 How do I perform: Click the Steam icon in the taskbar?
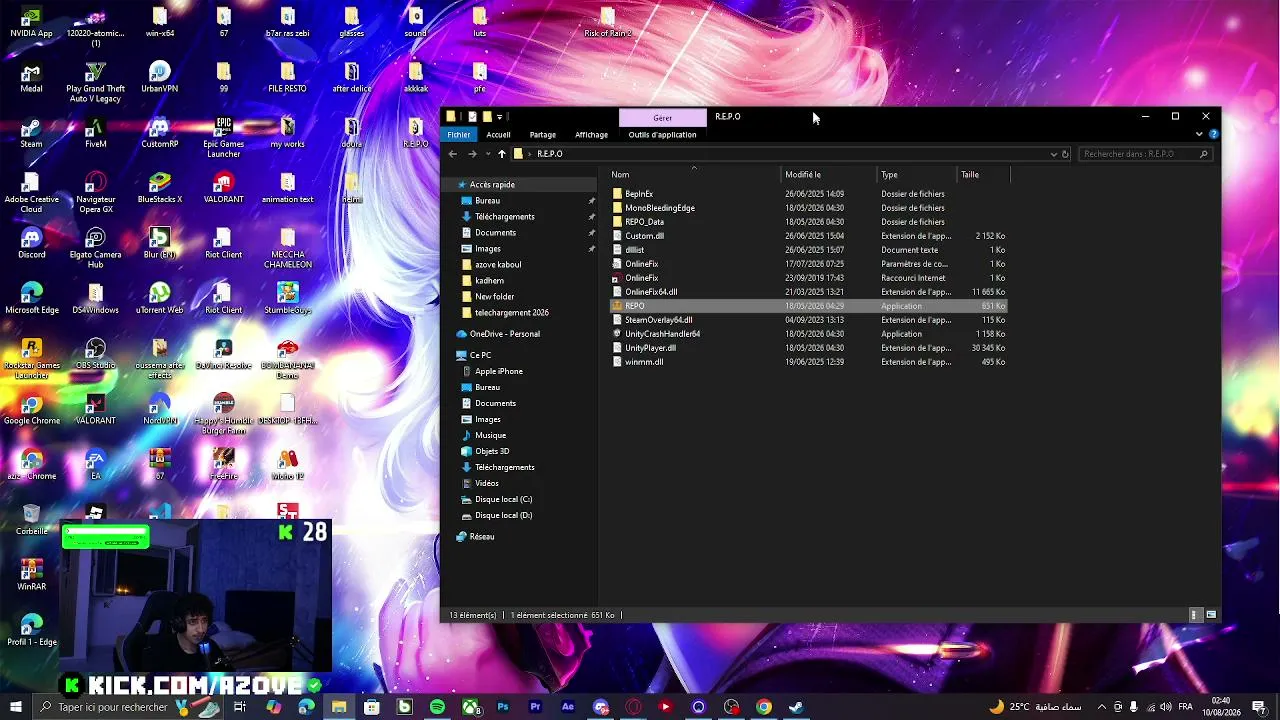796,707
